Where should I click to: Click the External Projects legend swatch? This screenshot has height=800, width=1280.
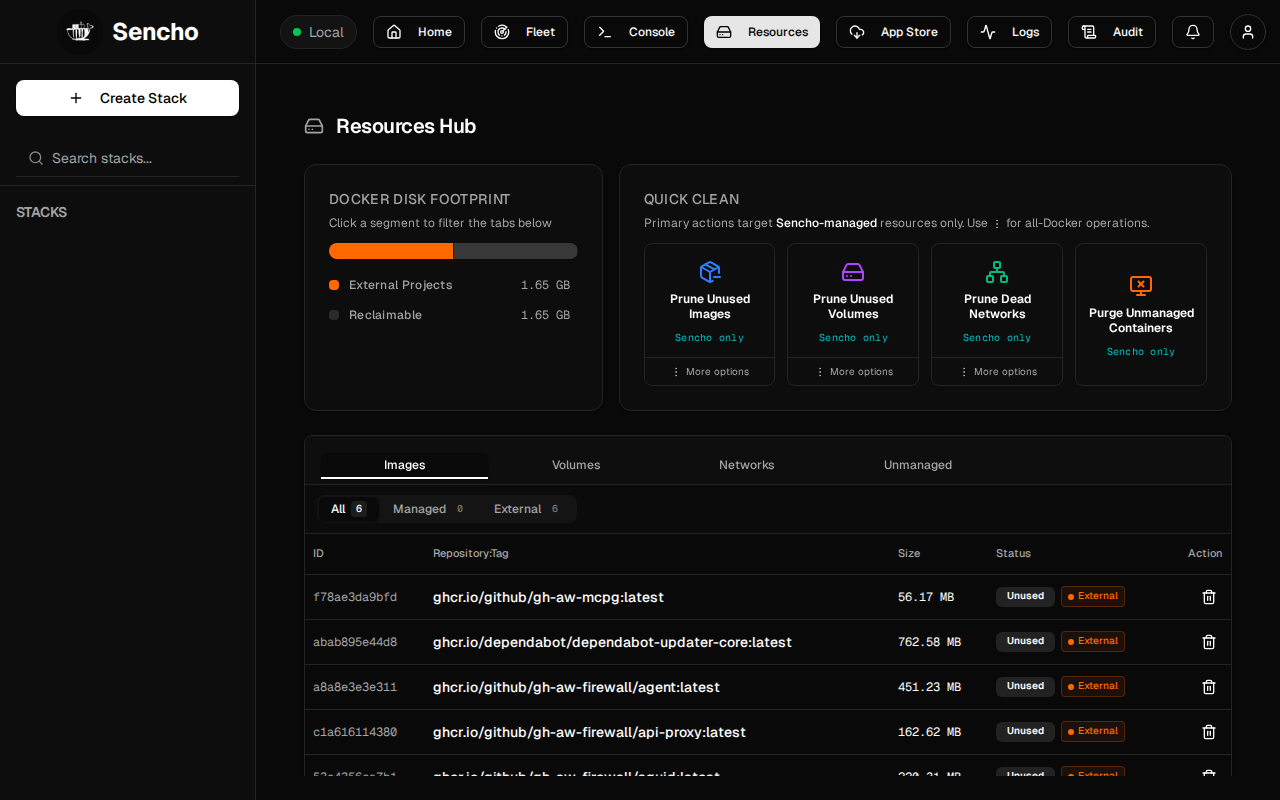(x=334, y=285)
